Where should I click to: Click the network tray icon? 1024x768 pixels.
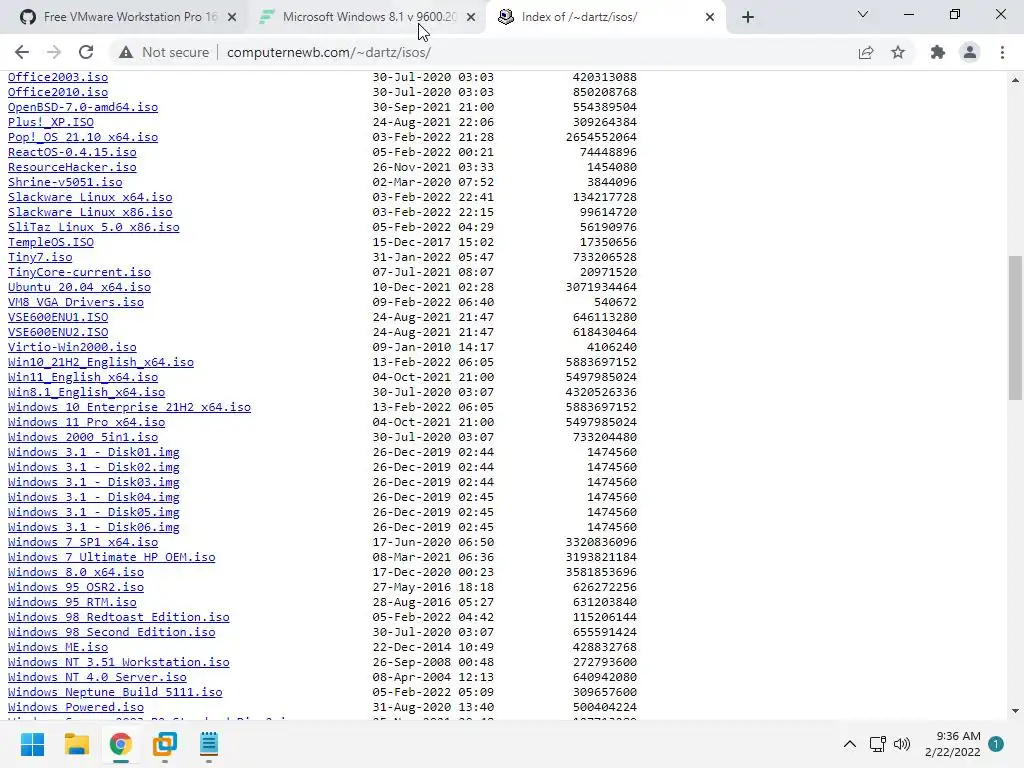(877, 744)
